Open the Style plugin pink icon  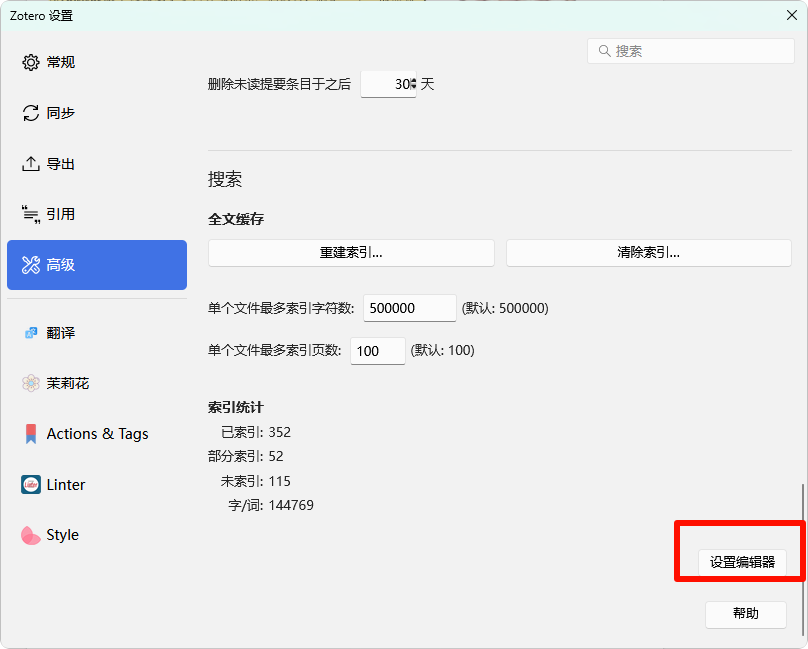[x=31, y=535]
